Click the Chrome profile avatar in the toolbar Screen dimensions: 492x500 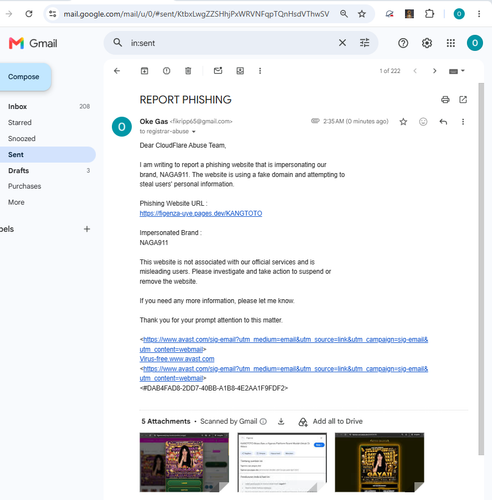459,14
